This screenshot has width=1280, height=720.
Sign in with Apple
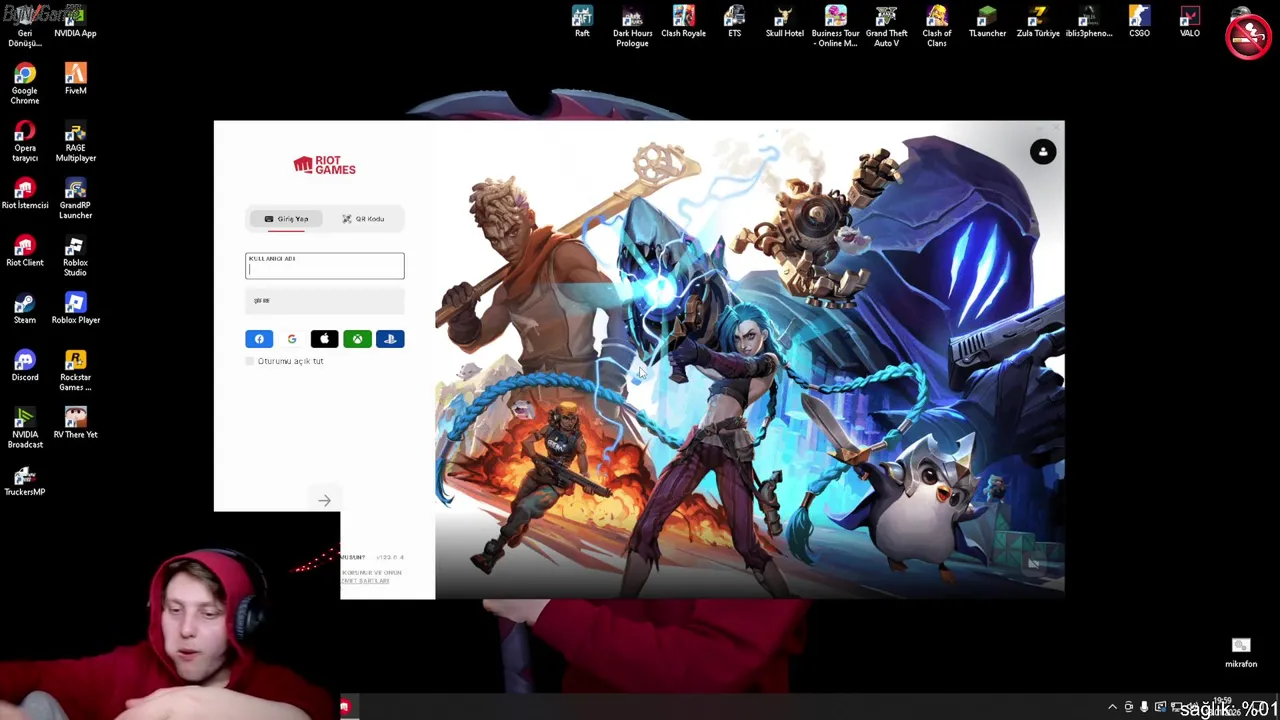point(324,339)
